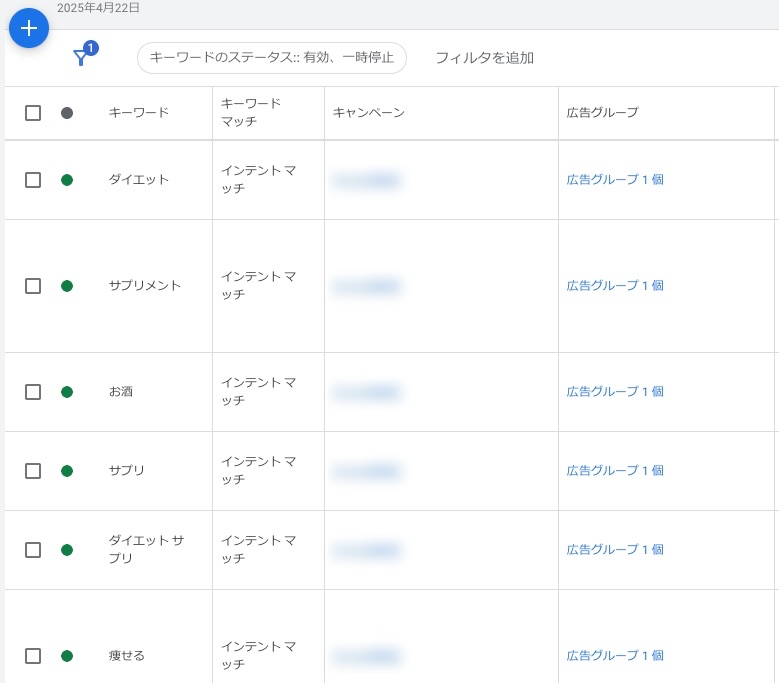The width and height of the screenshot is (779, 683).
Task: Click フィルタを追加 to add a filter
Action: click(484, 58)
